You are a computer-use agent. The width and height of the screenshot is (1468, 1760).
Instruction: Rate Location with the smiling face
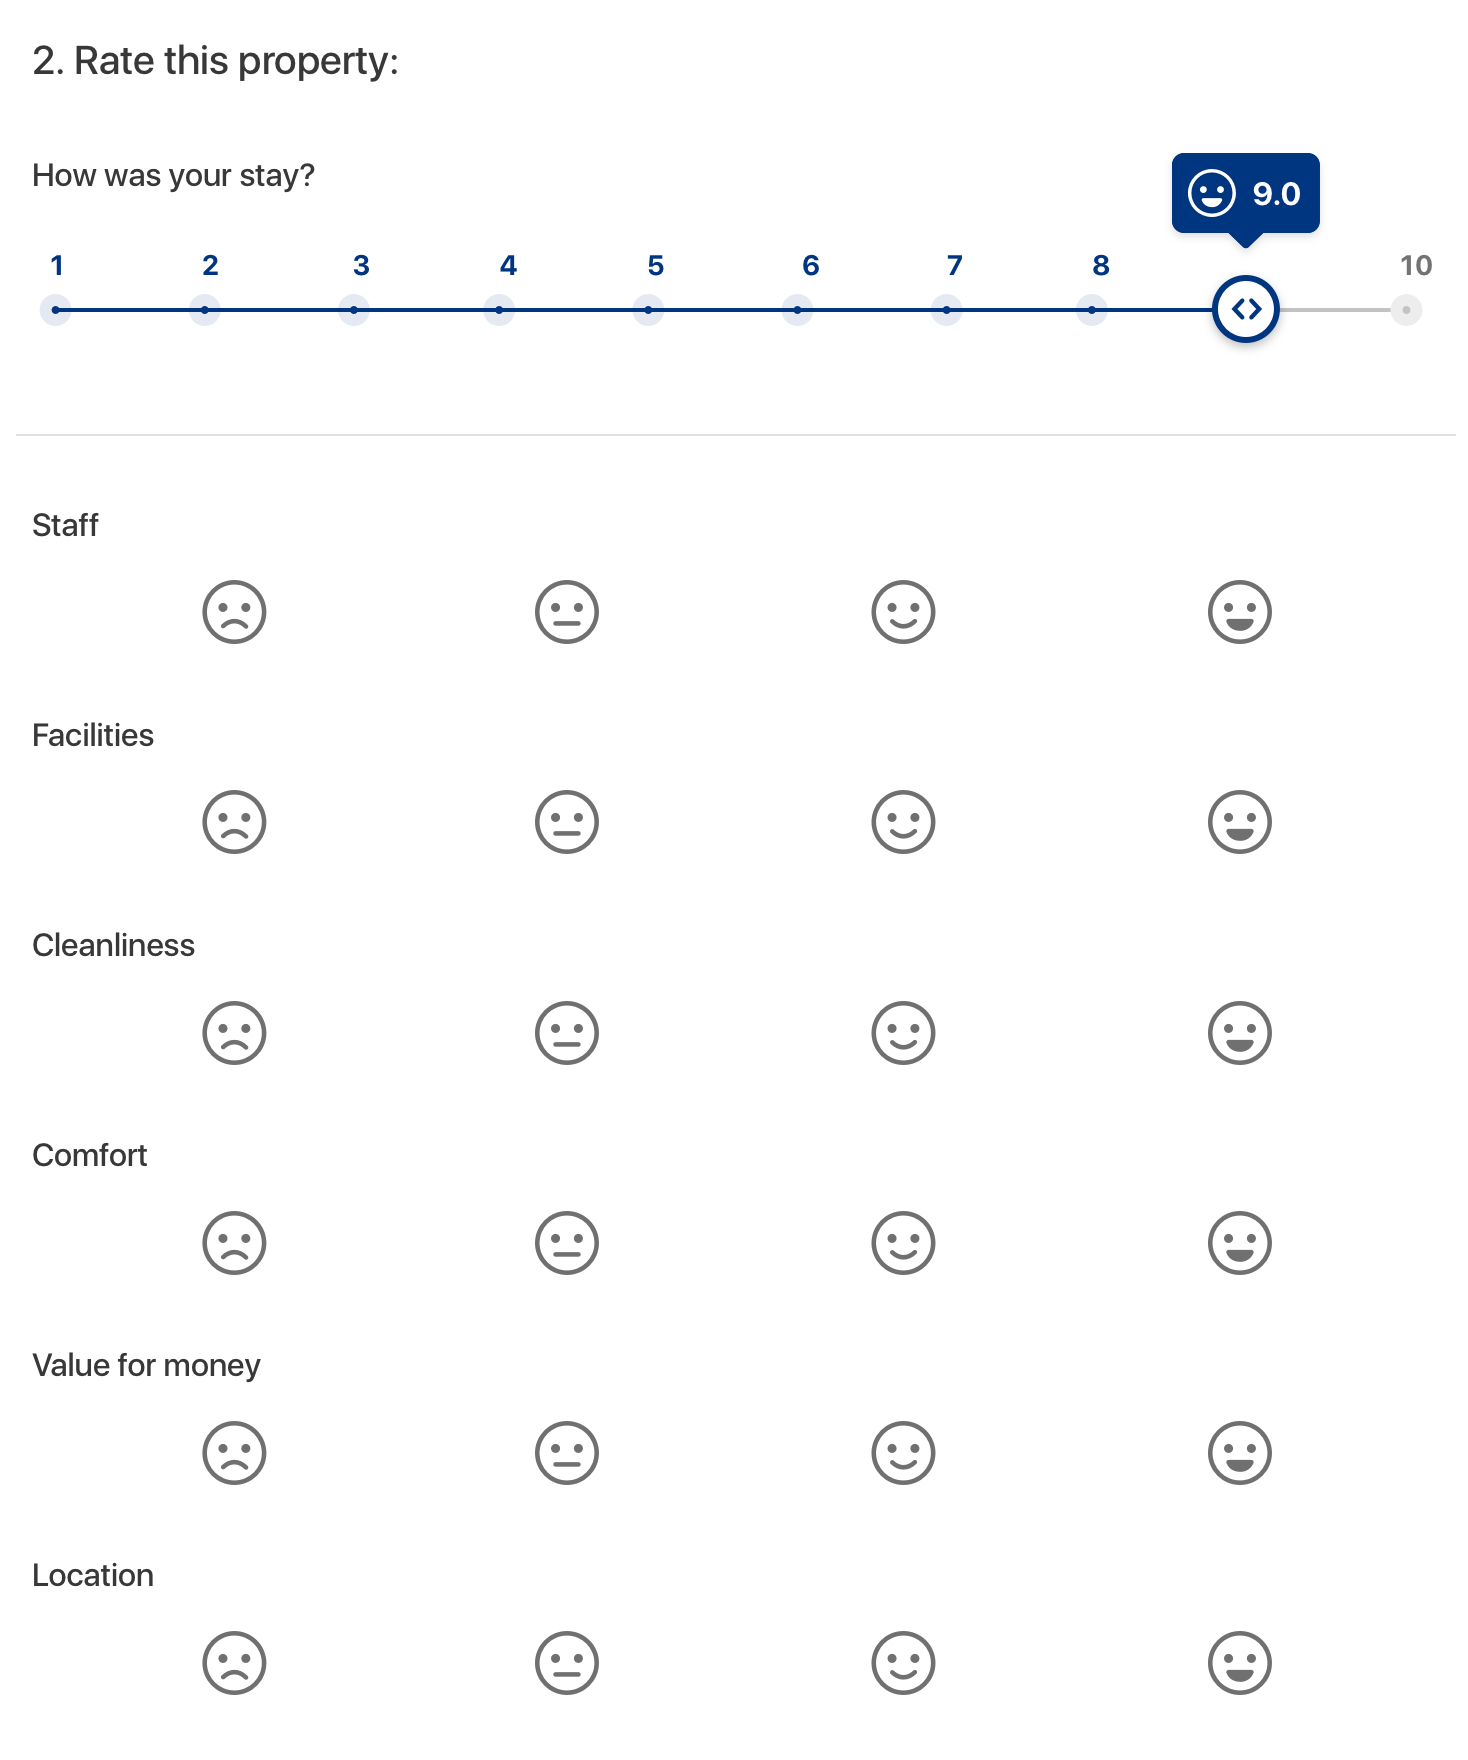pyautogui.click(x=903, y=1663)
